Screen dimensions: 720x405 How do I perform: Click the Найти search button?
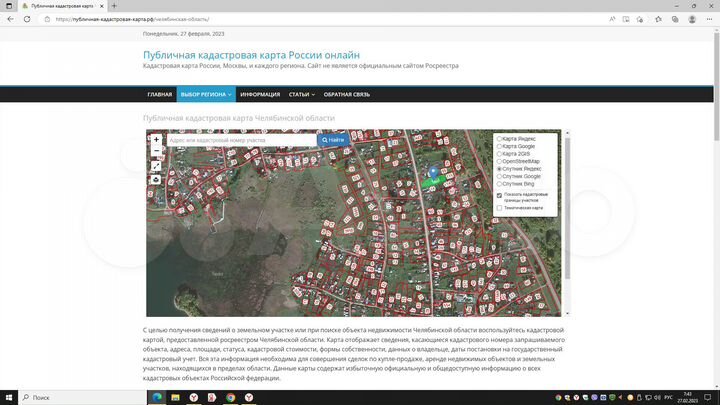[333, 140]
